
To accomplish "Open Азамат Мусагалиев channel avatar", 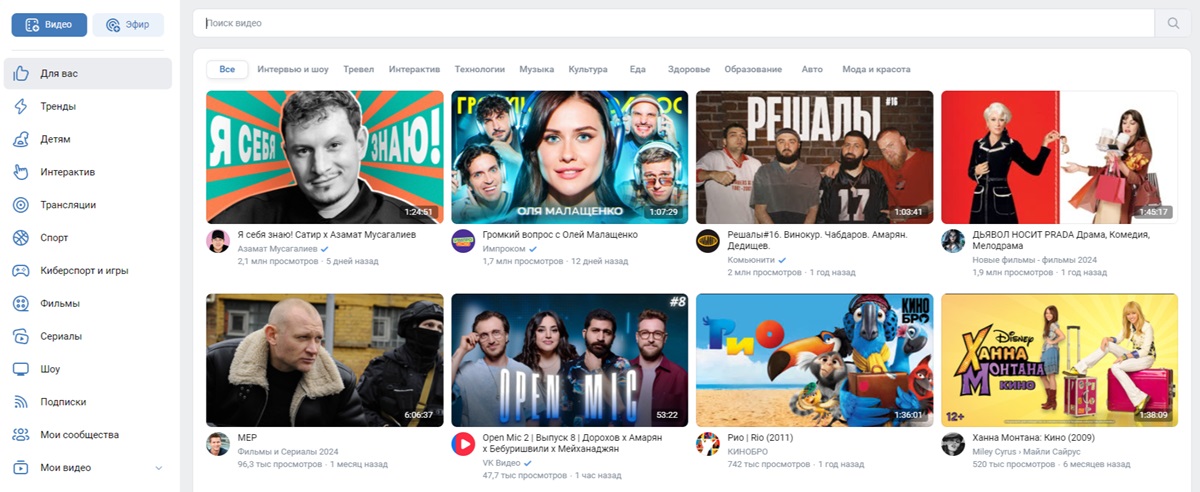I will [x=218, y=241].
